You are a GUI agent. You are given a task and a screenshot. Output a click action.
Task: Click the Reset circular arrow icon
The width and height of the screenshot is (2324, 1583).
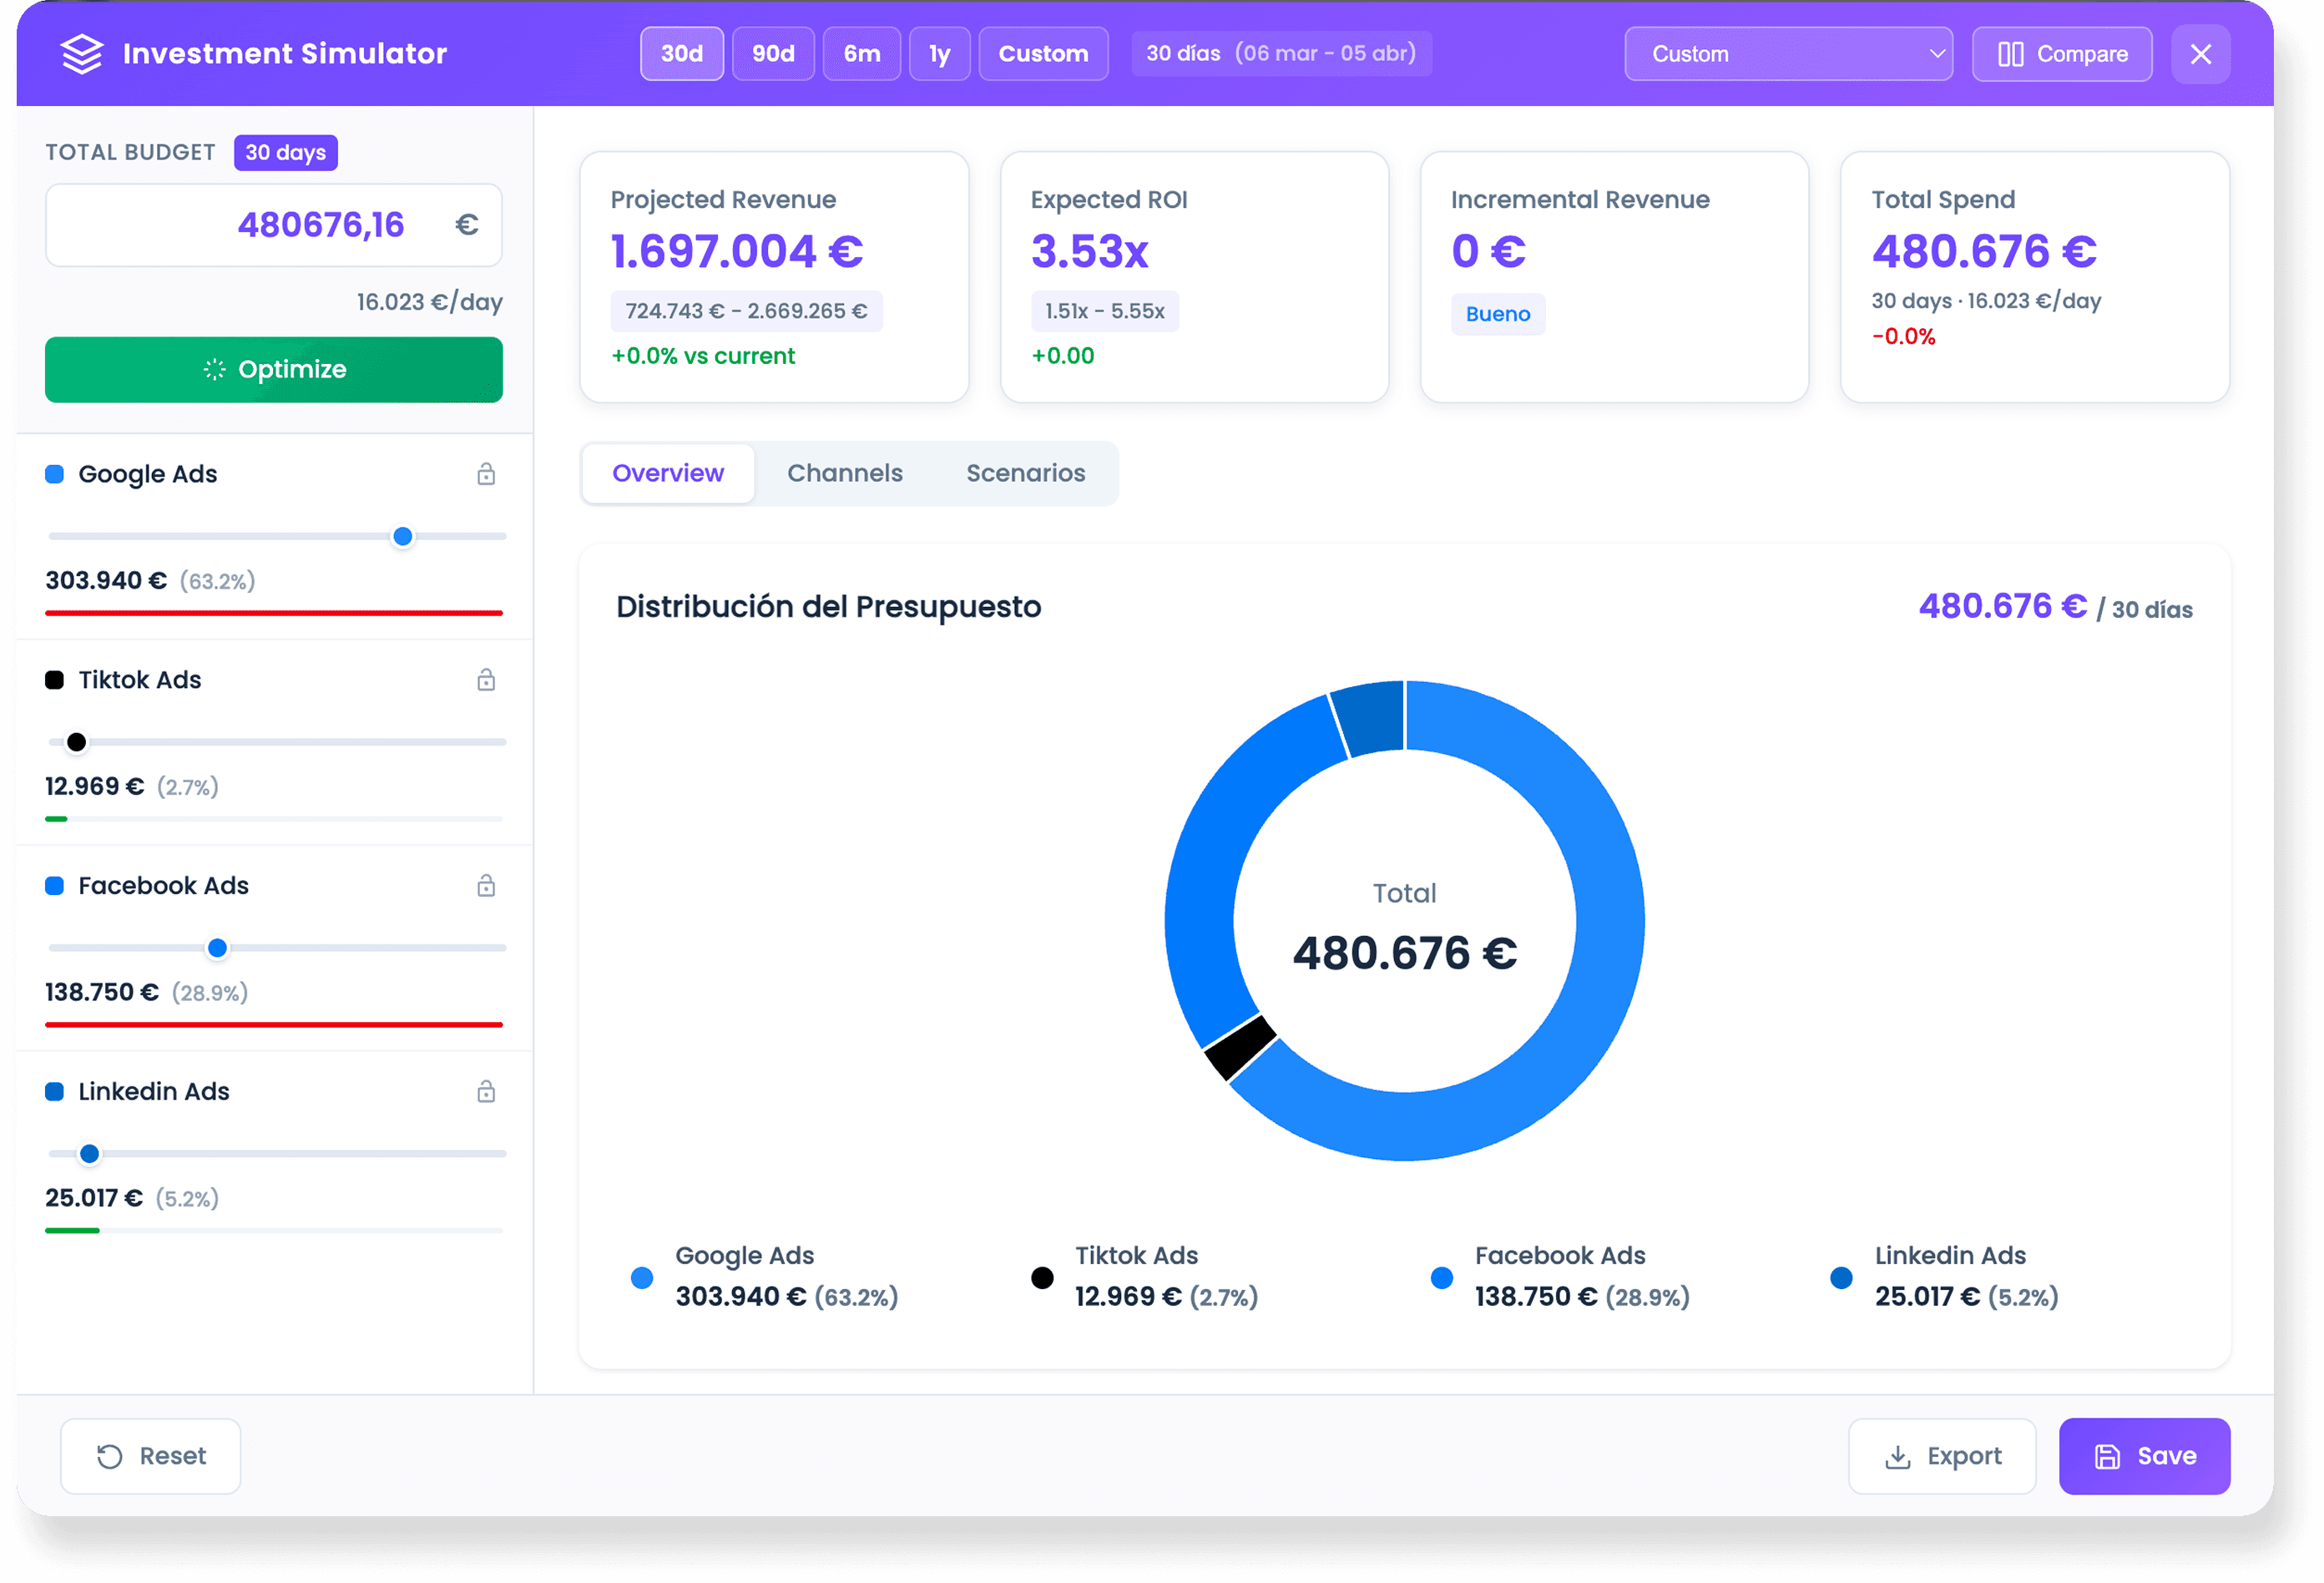click(110, 1456)
